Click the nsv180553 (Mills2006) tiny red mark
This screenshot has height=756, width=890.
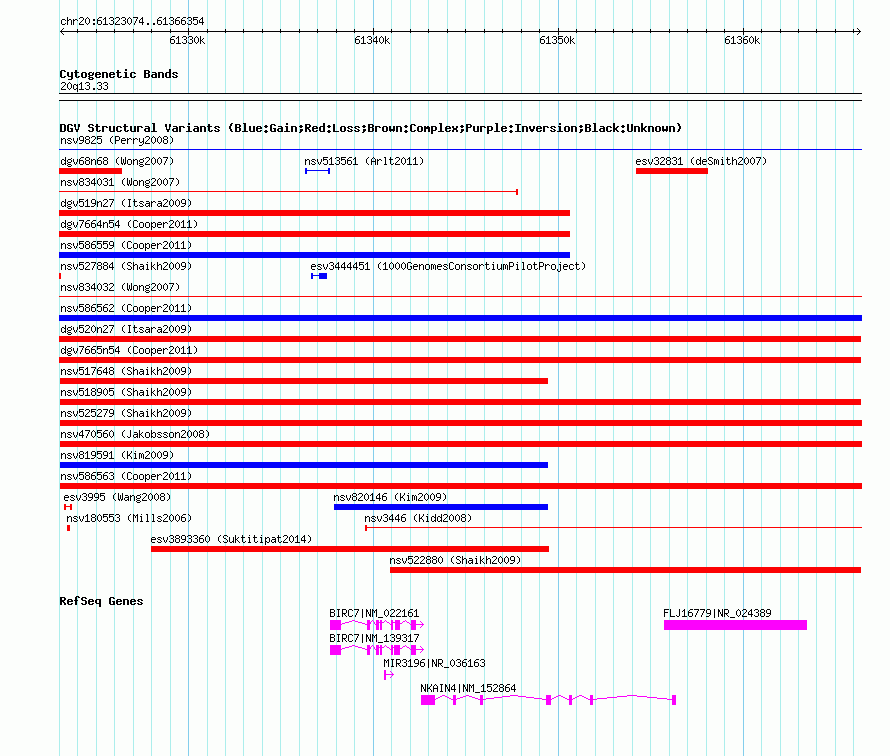(69, 528)
